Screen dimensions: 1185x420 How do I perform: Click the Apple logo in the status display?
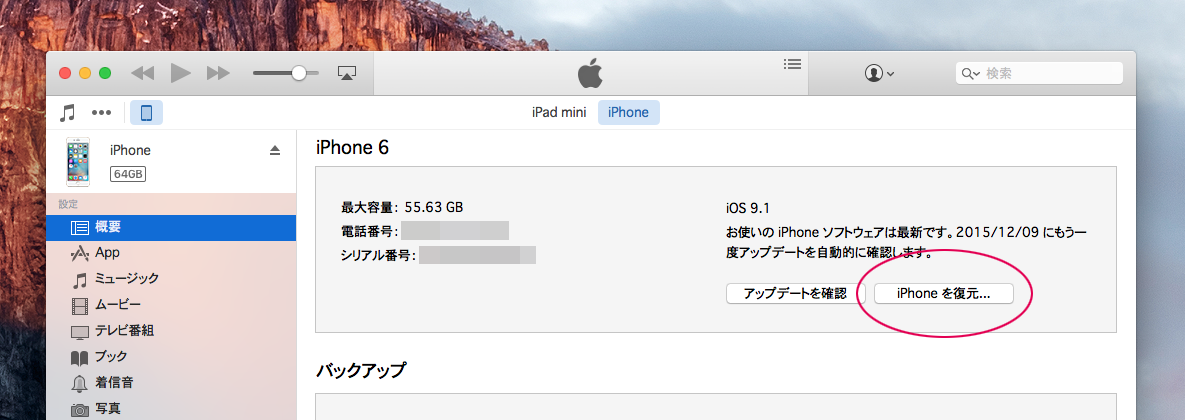click(x=590, y=74)
